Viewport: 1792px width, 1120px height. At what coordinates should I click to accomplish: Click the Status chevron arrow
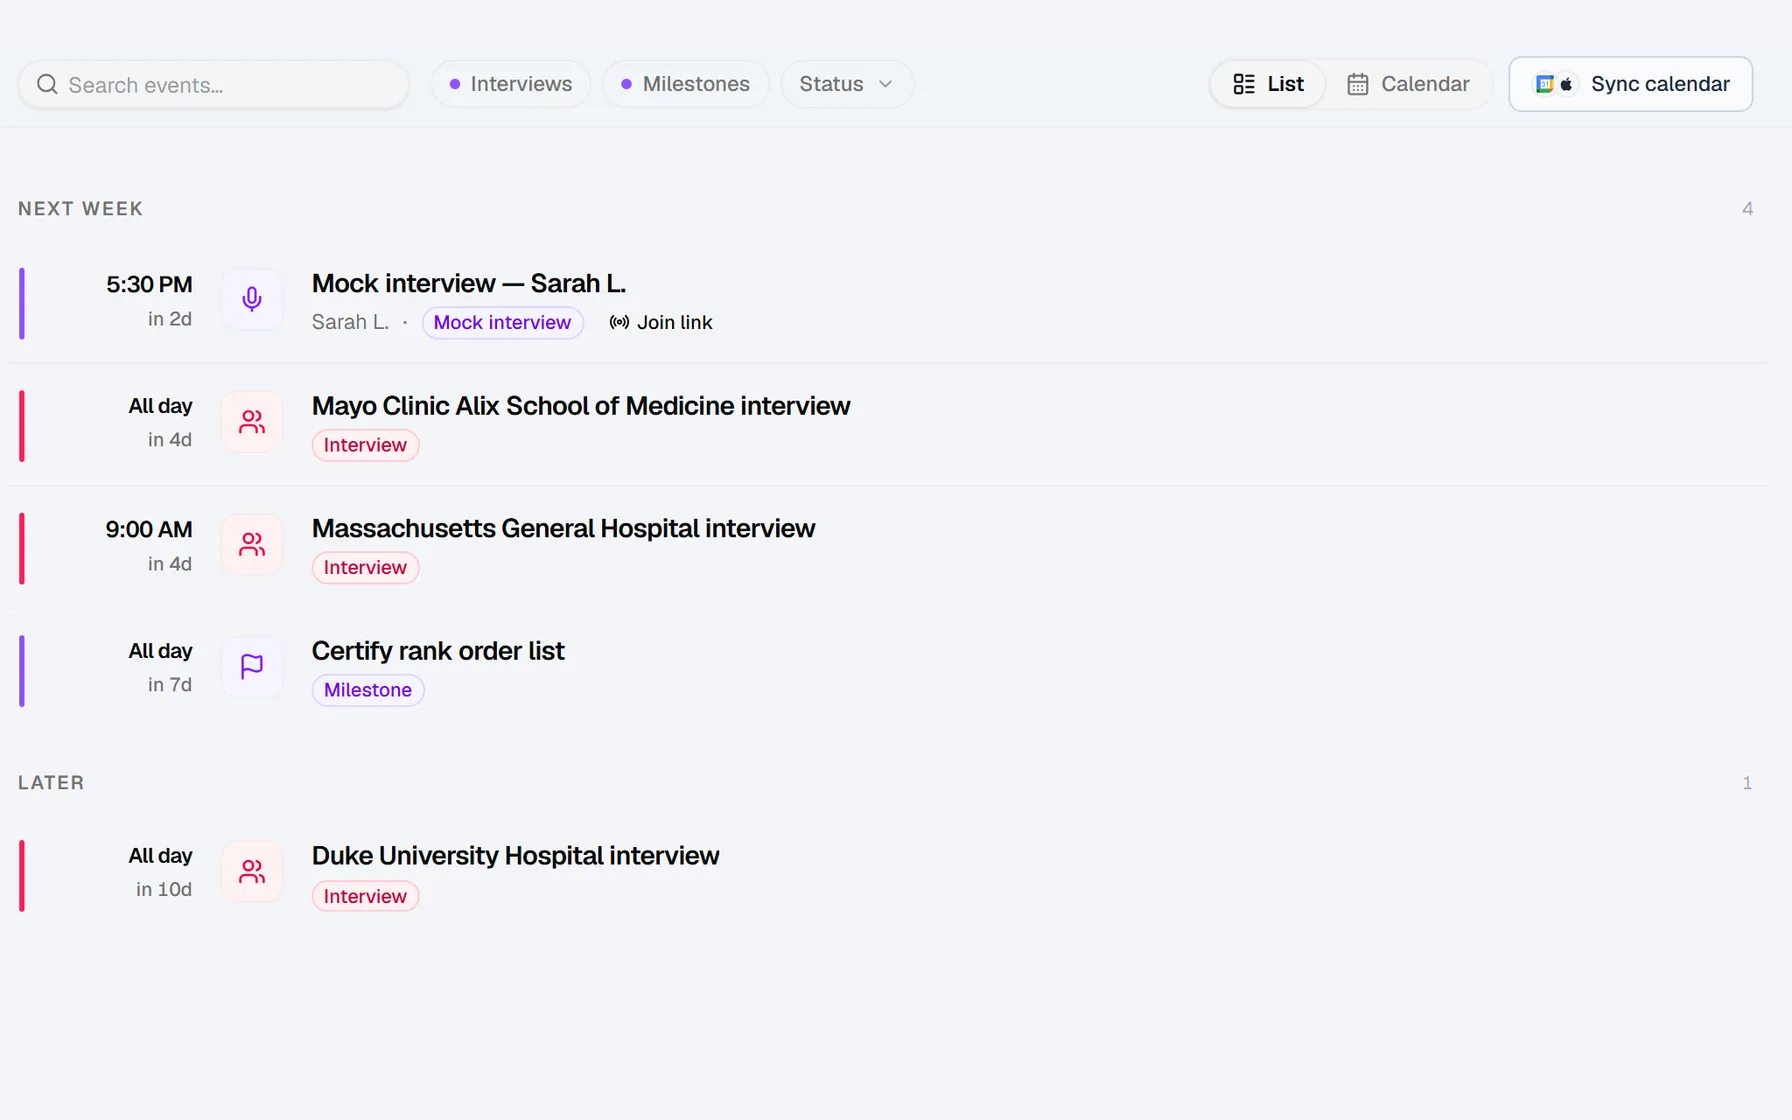pyautogui.click(x=885, y=84)
